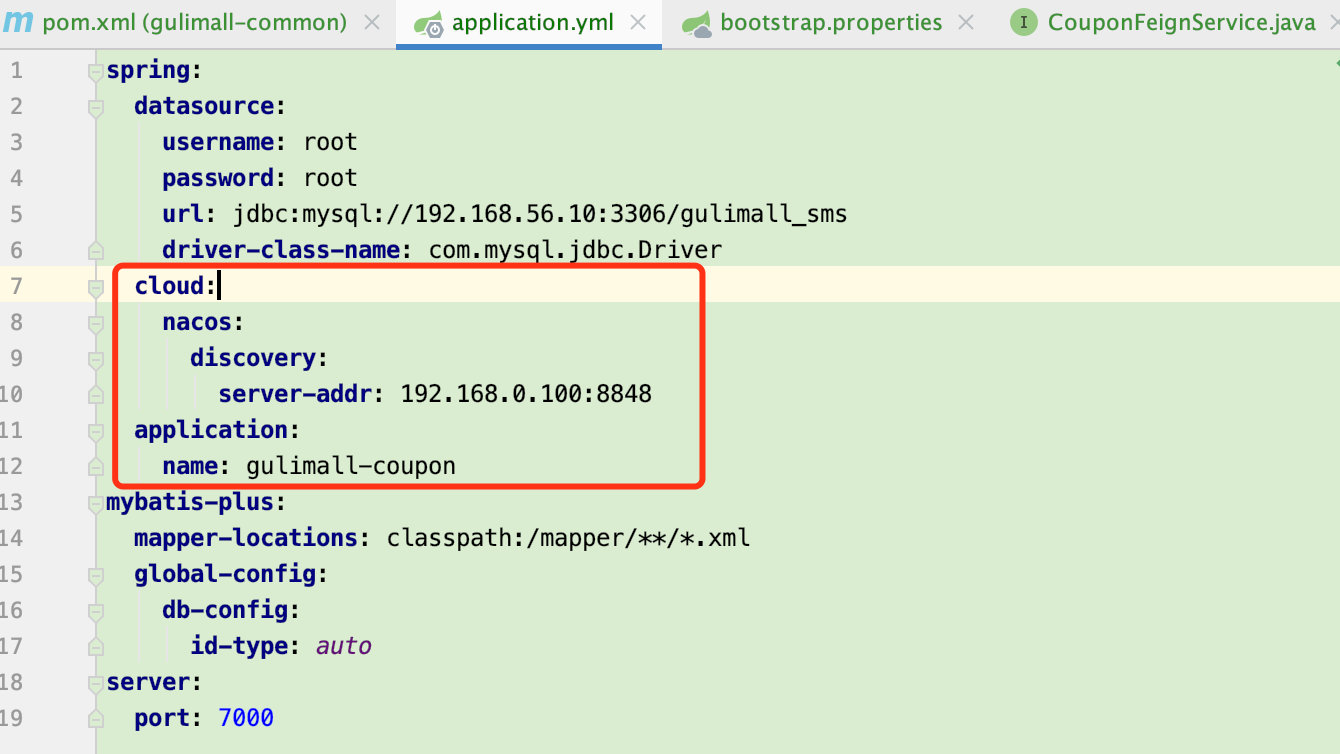1340x754 pixels.
Task: Click the 'gulimall-coupon' name value
Action: coord(351,466)
